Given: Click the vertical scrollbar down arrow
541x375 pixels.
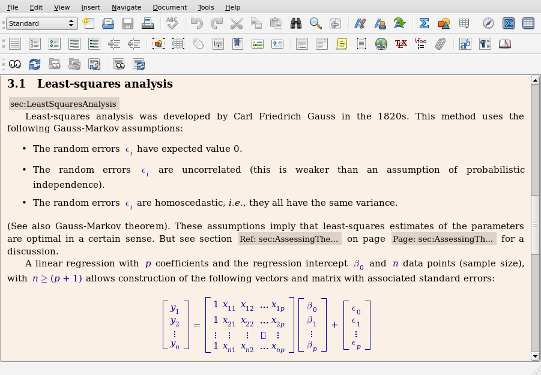Looking at the screenshot, I should point(535,356).
